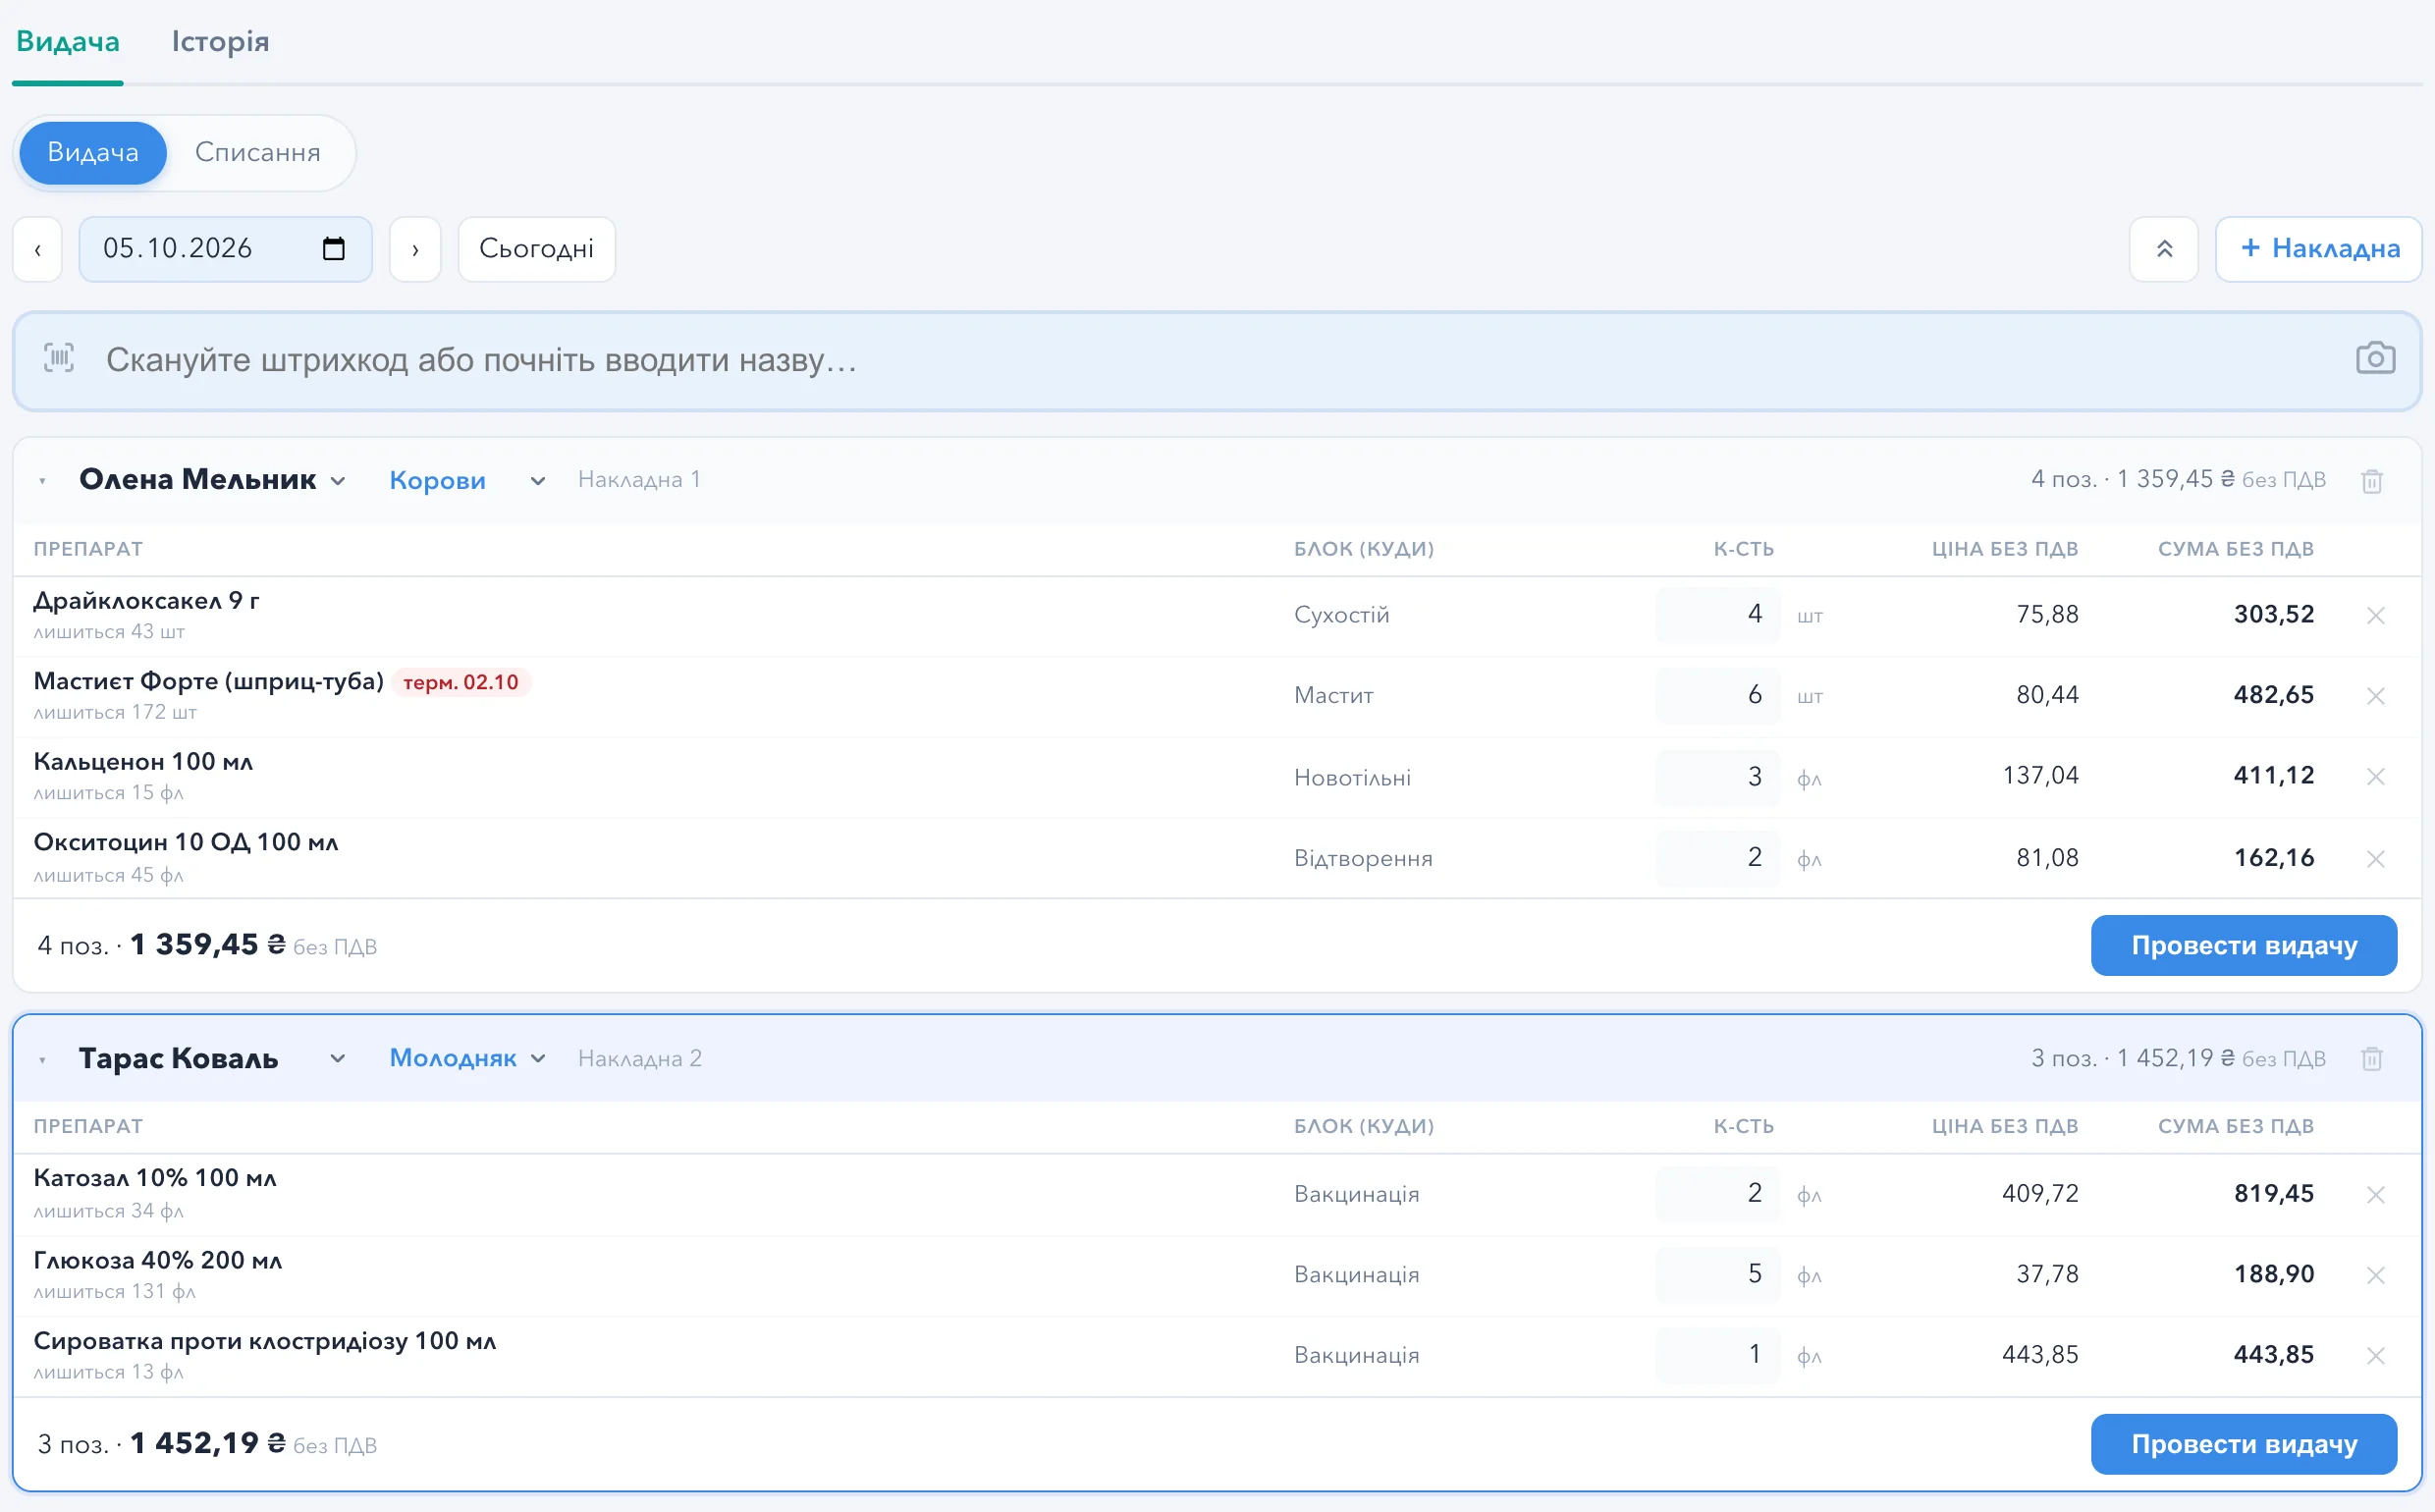Image resolution: width=2435 pixels, height=1512 pixels.
Task: Delete Накладна 2 via its trash icon
Action: [2371, 1059]
